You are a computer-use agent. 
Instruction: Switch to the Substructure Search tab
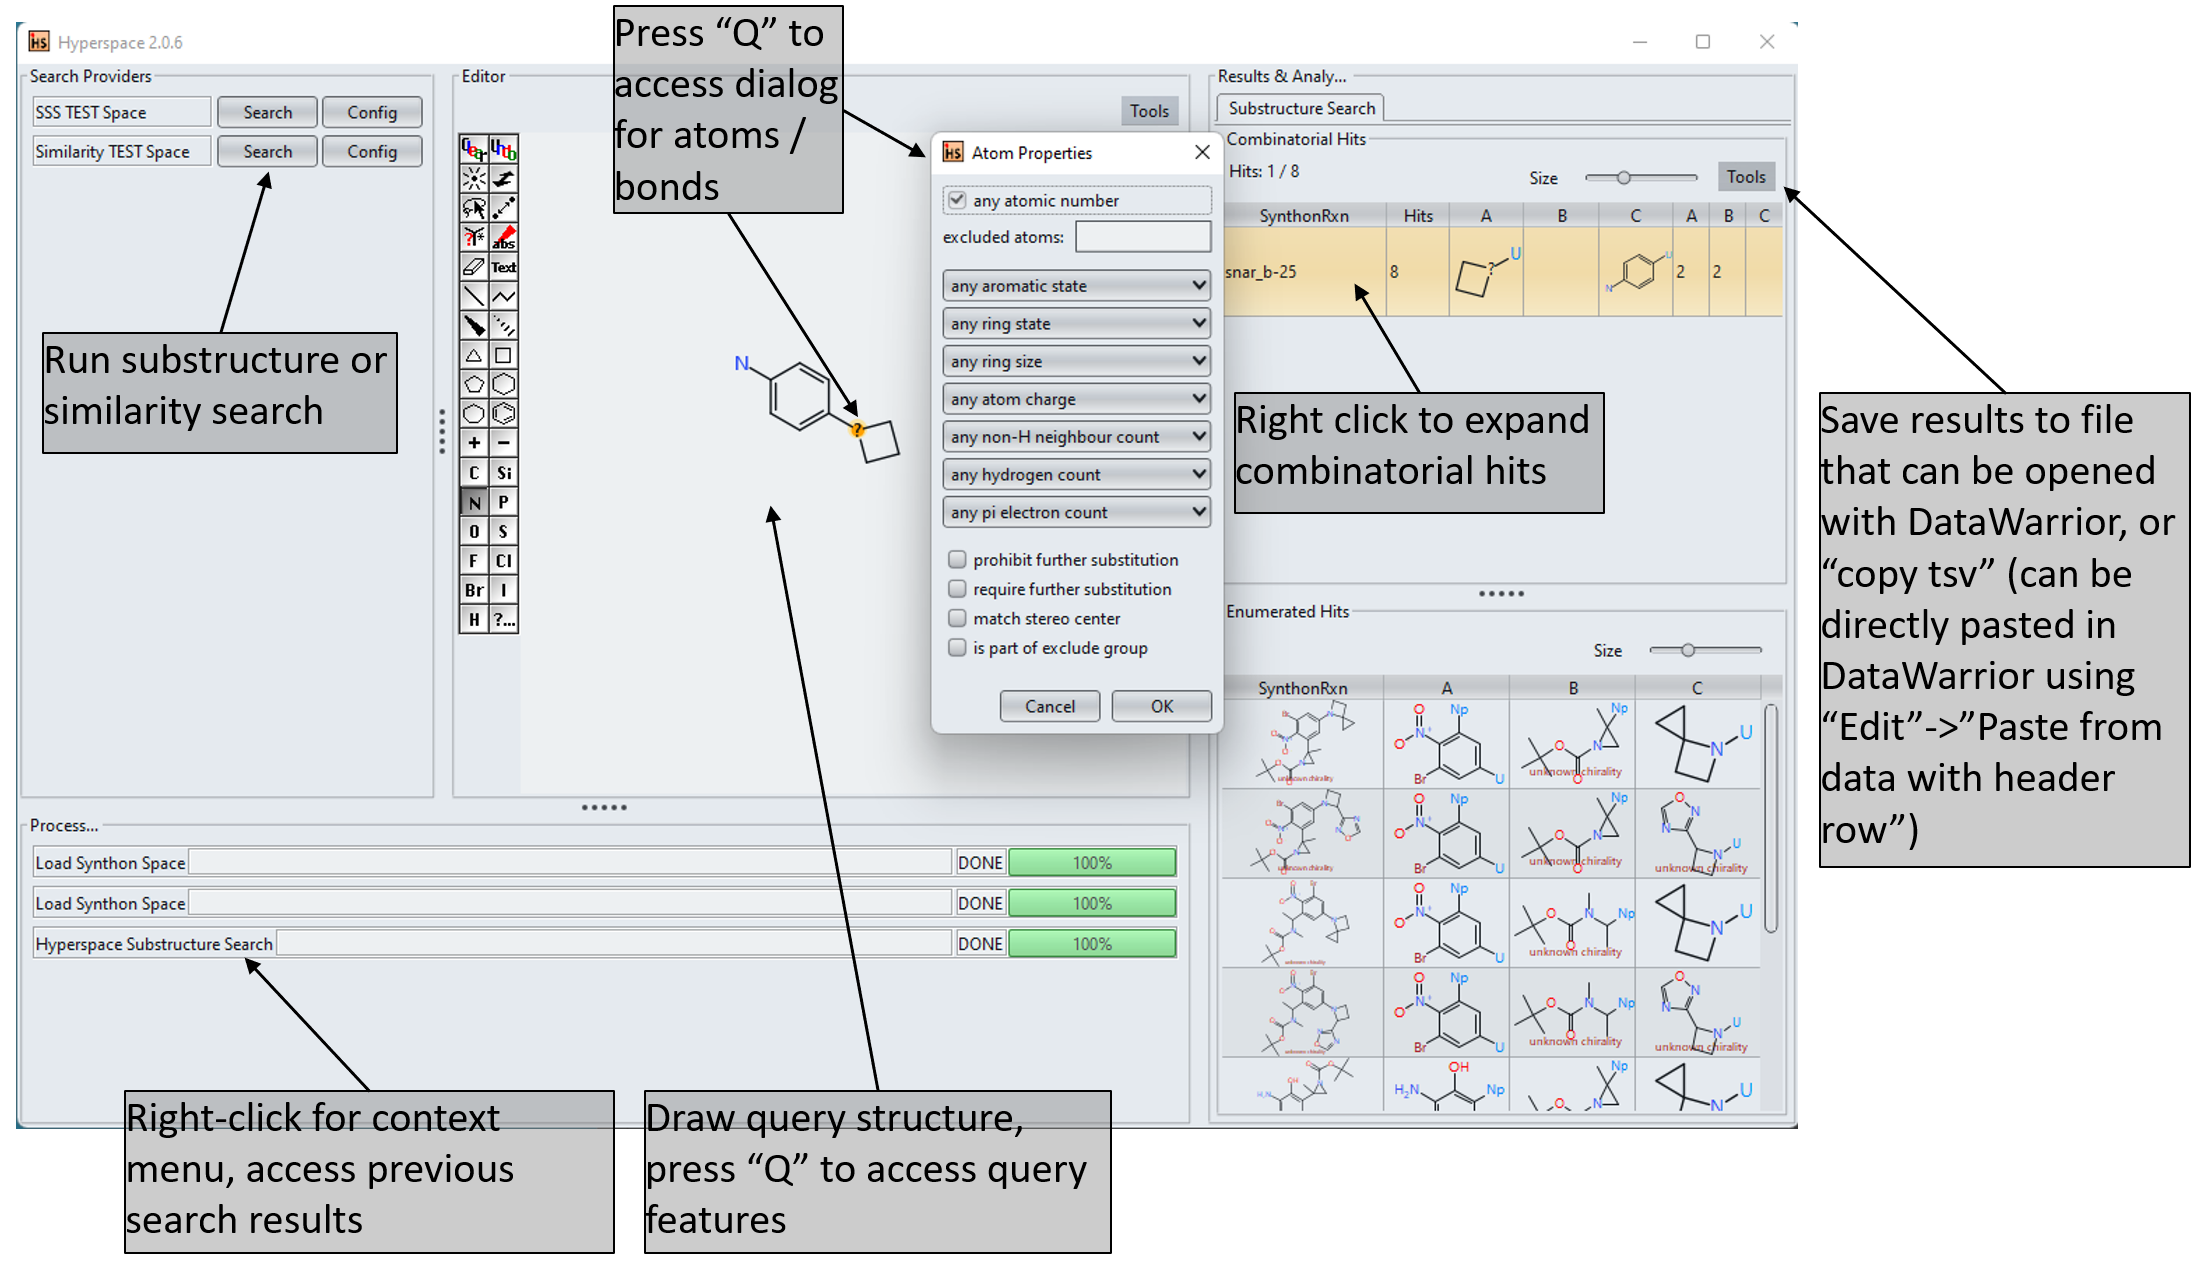coord(1301,108)
